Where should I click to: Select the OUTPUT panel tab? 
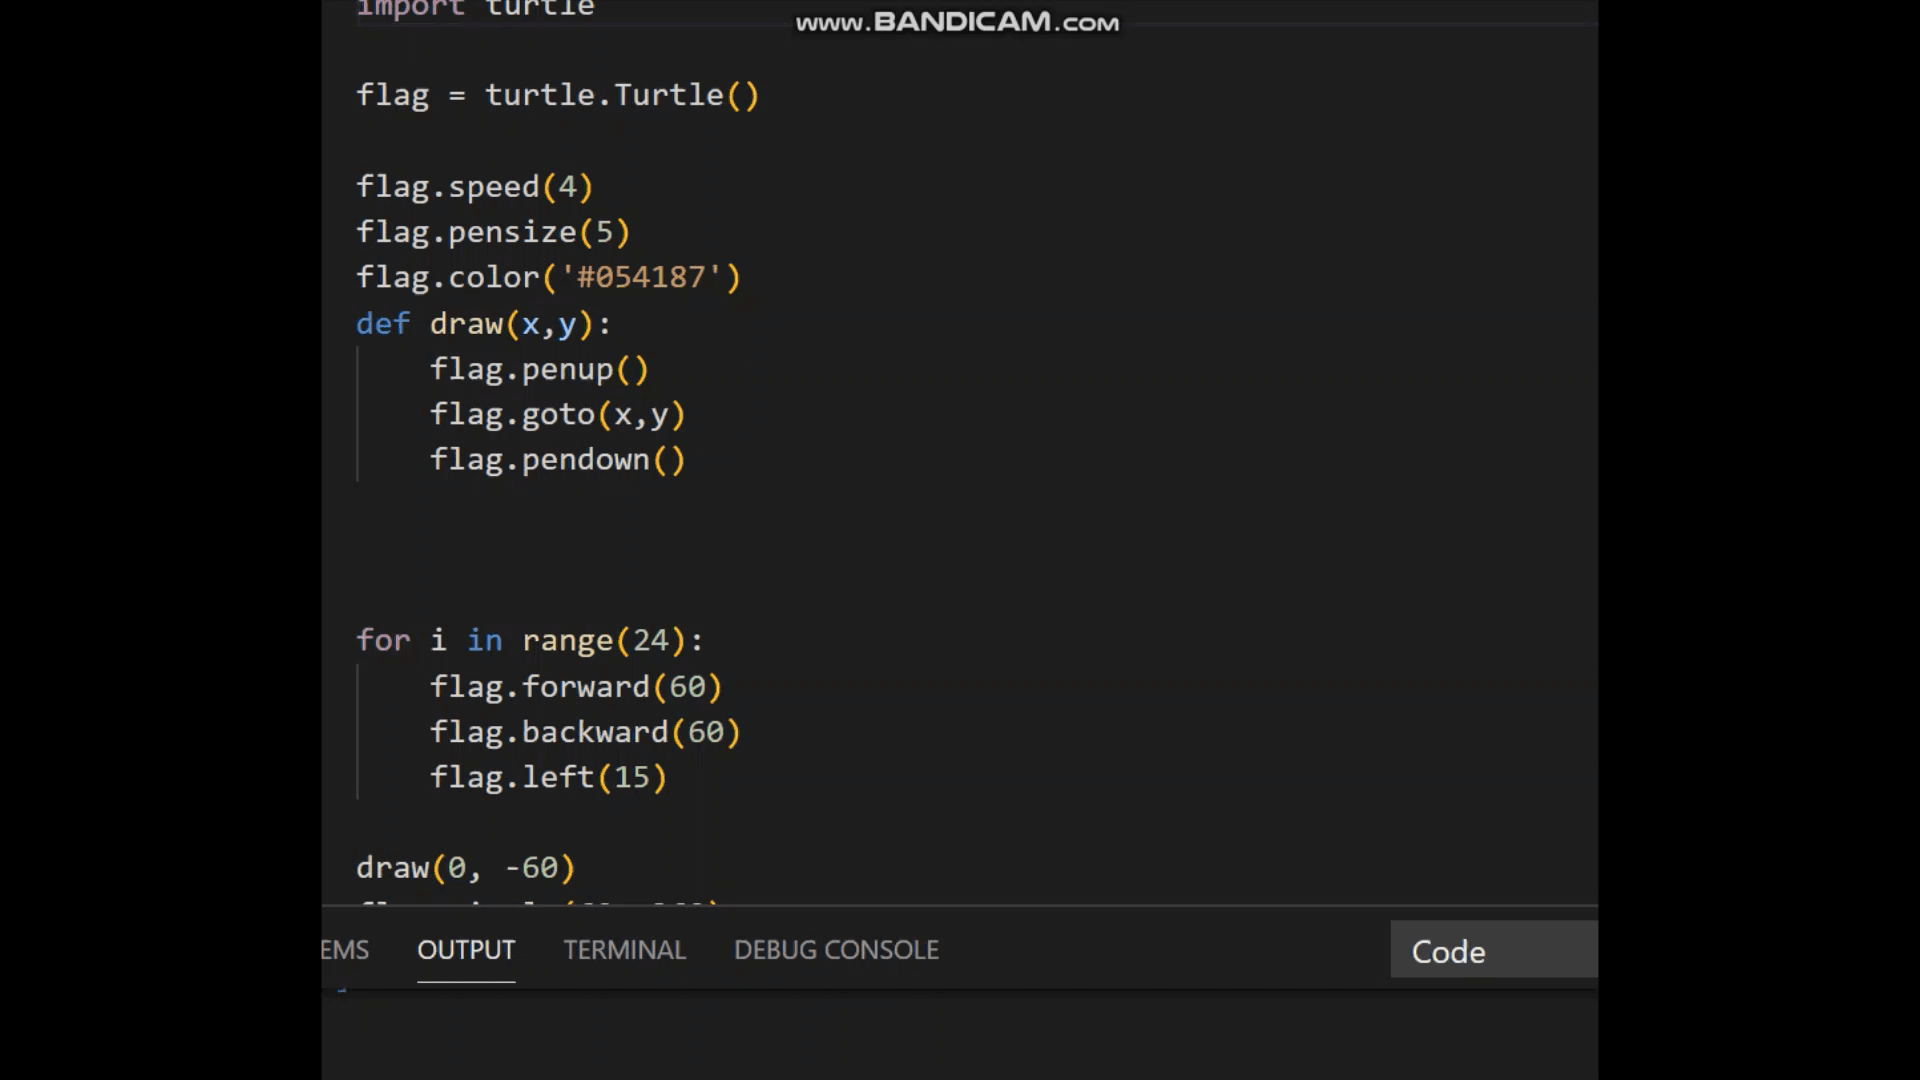click(x=466, y=949)
